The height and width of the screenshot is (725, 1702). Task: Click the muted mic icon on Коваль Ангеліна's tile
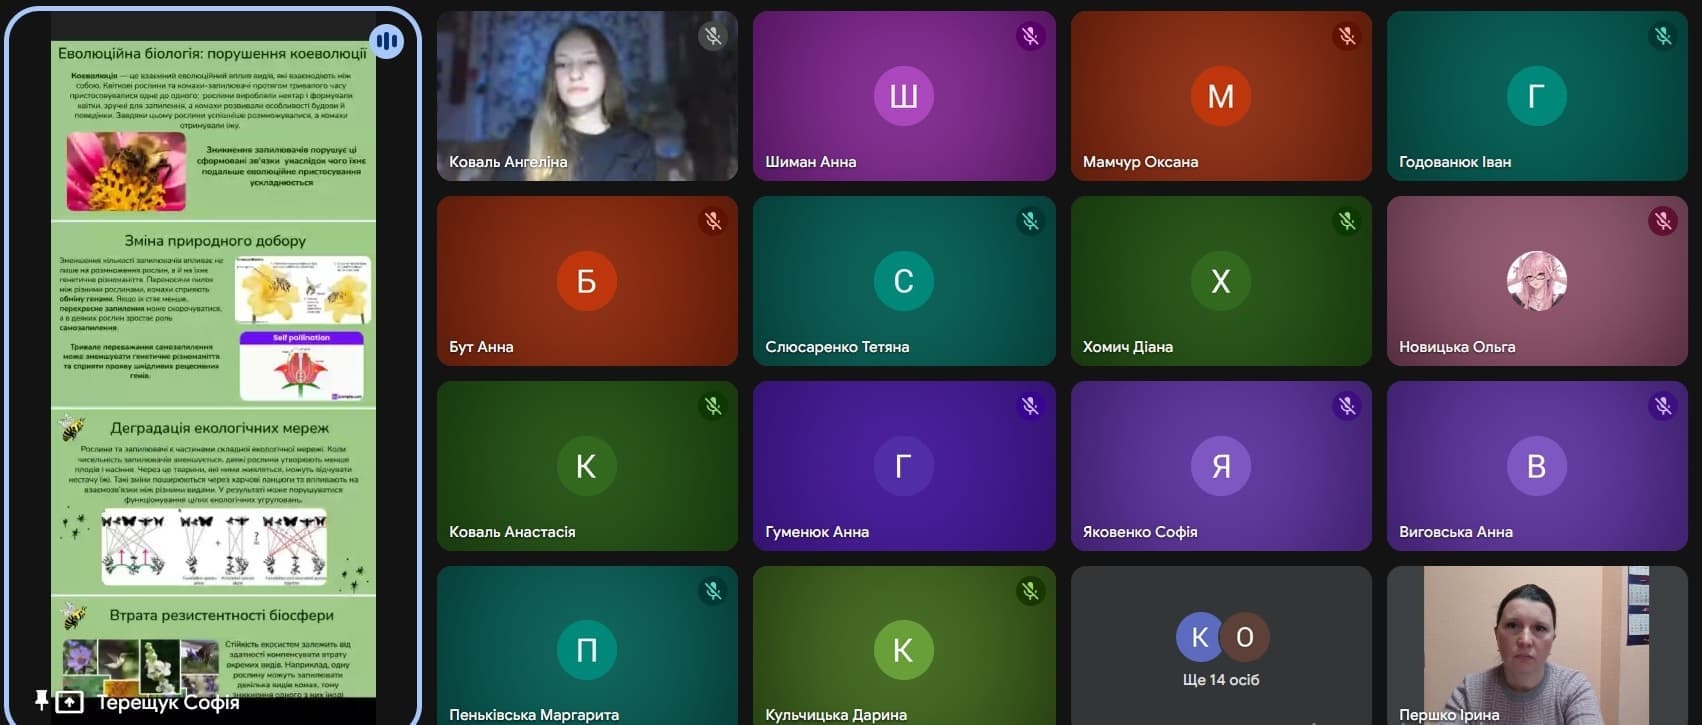(713, 37)
